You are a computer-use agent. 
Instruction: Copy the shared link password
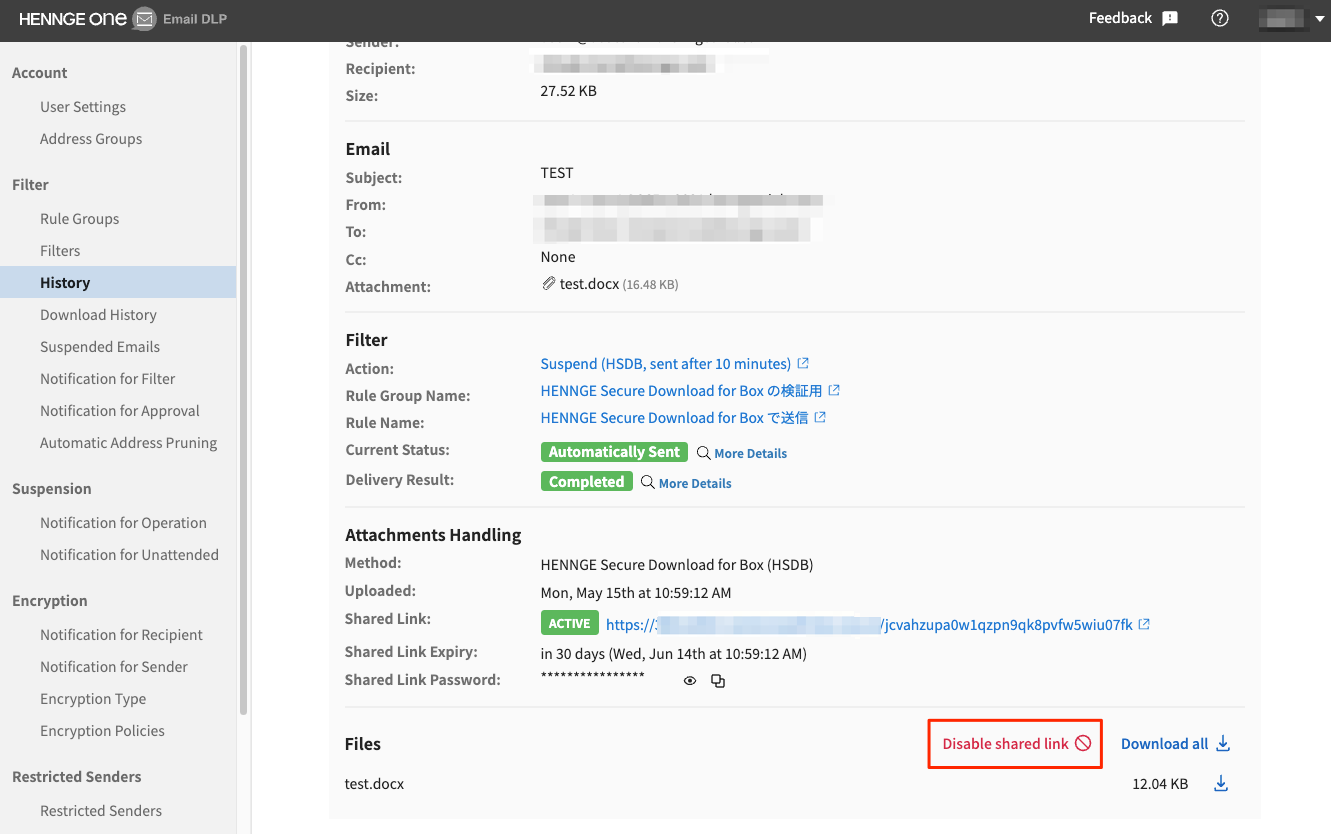718,681
